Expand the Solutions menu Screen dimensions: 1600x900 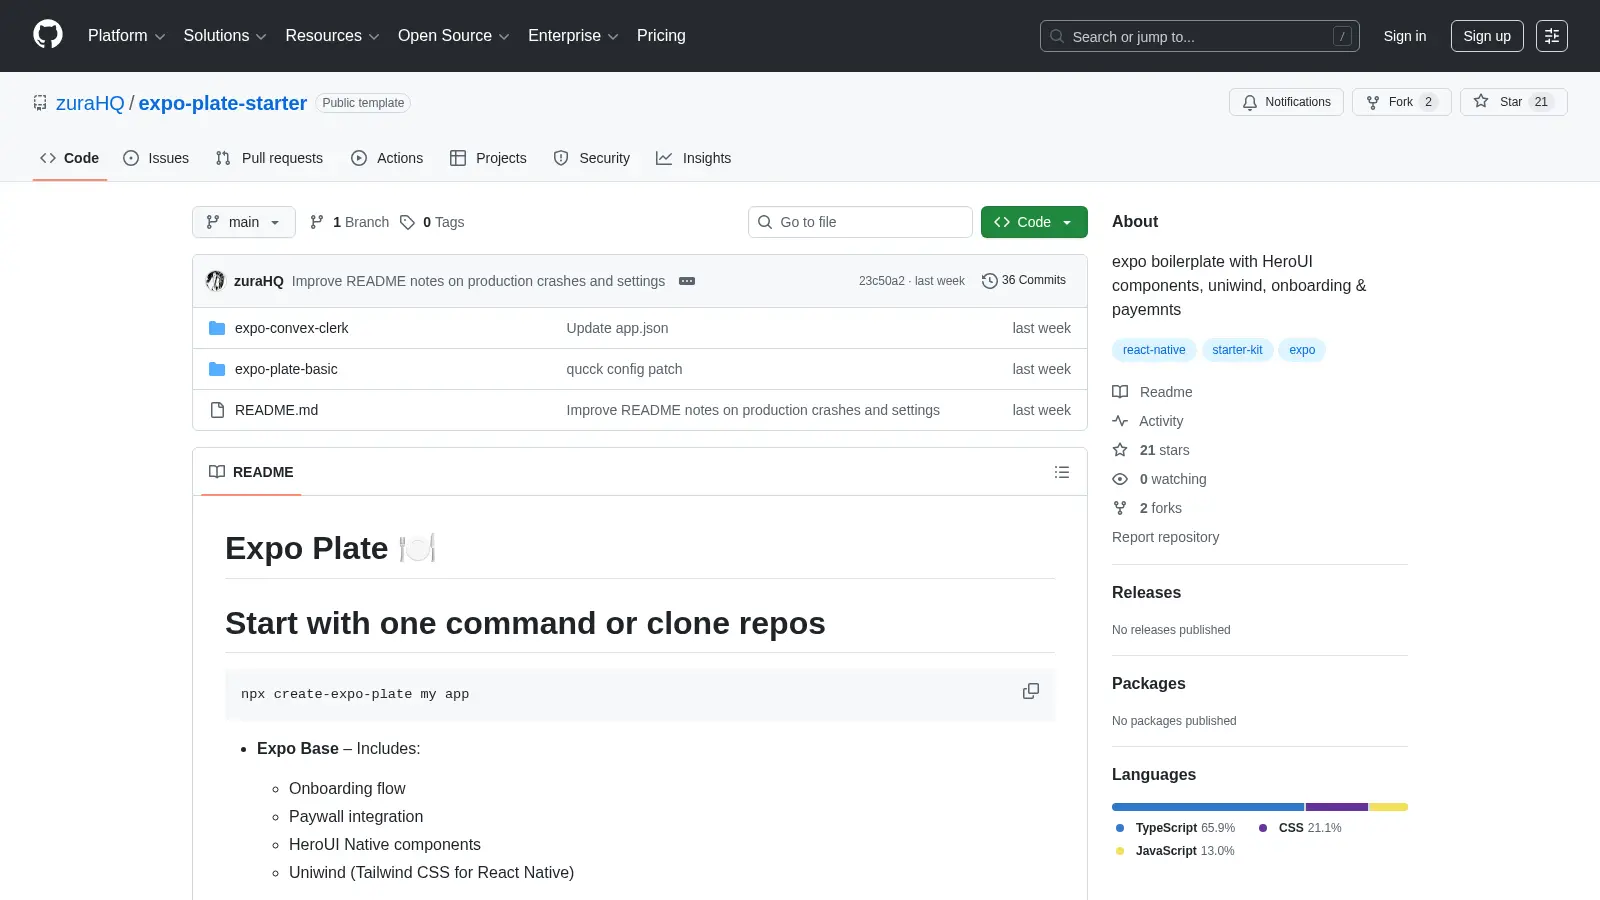(x=225, y=36)
